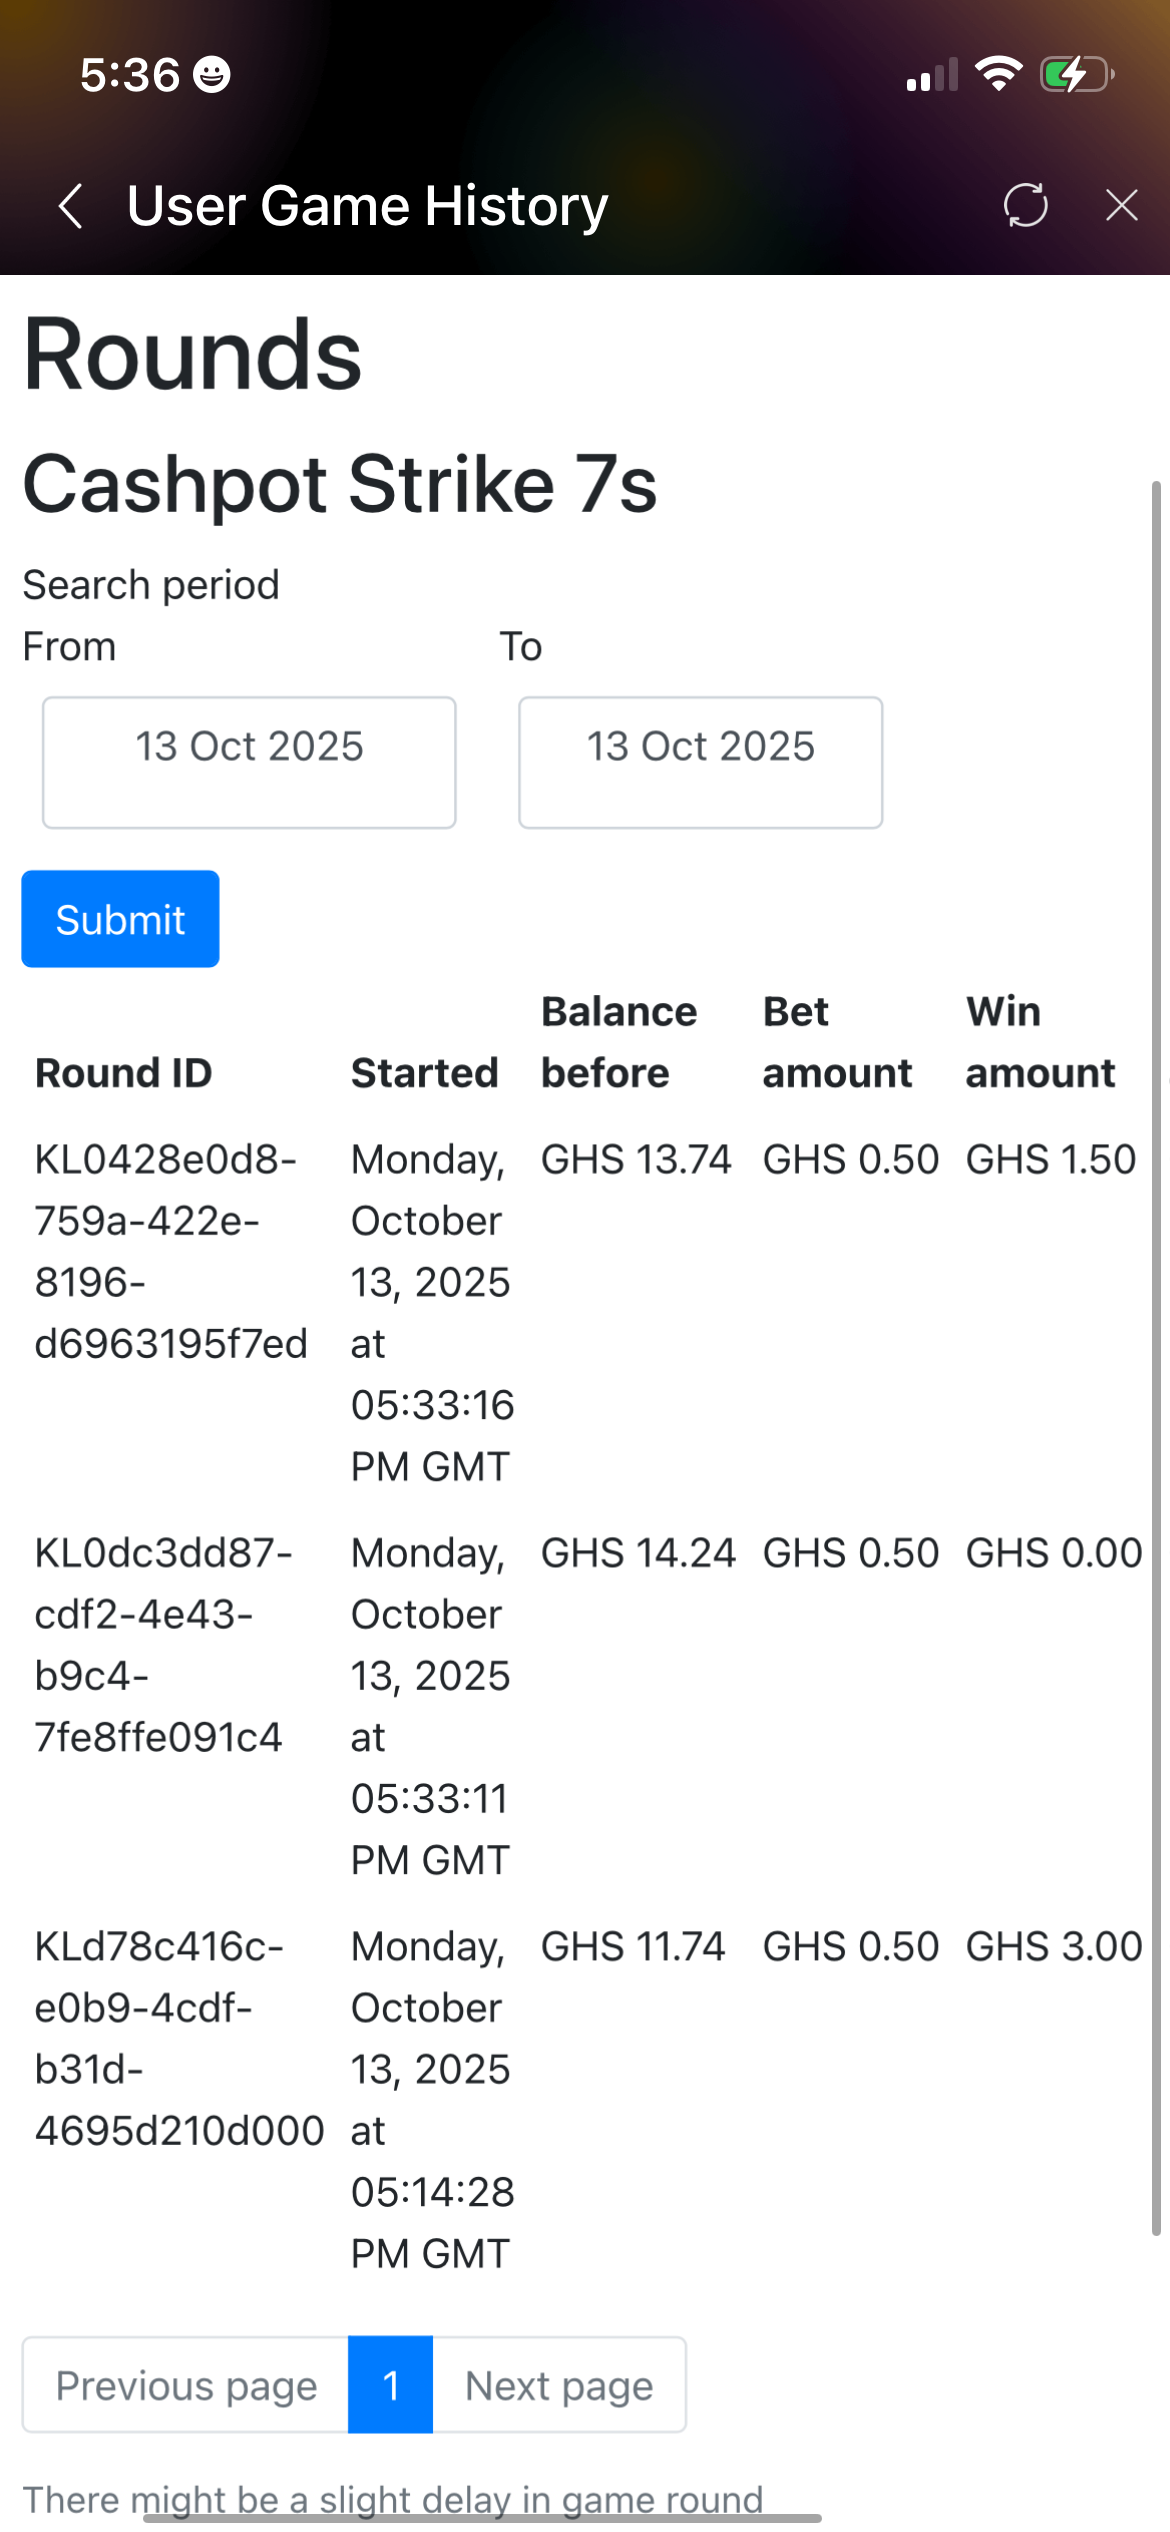The image size is (1170, 2532).
Task: Open the From date picker
Action: click(249, 762)
